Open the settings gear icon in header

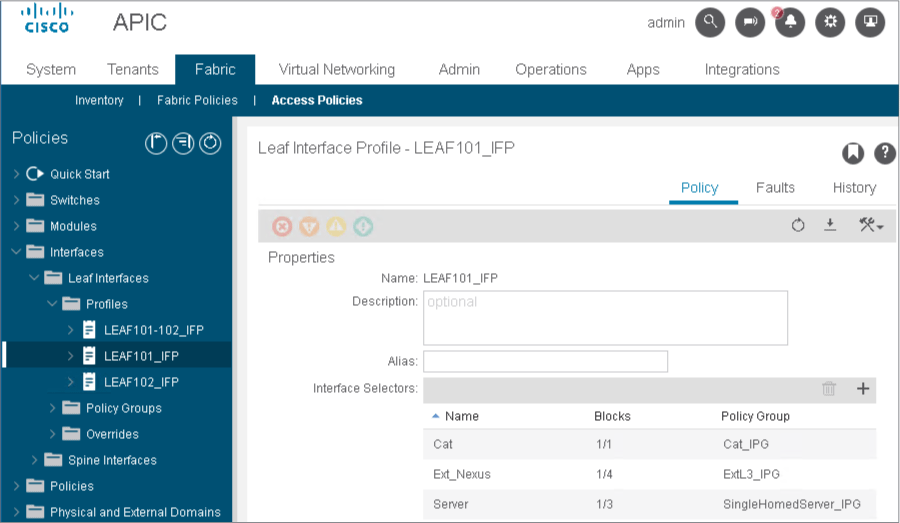(x=829, y=23)
